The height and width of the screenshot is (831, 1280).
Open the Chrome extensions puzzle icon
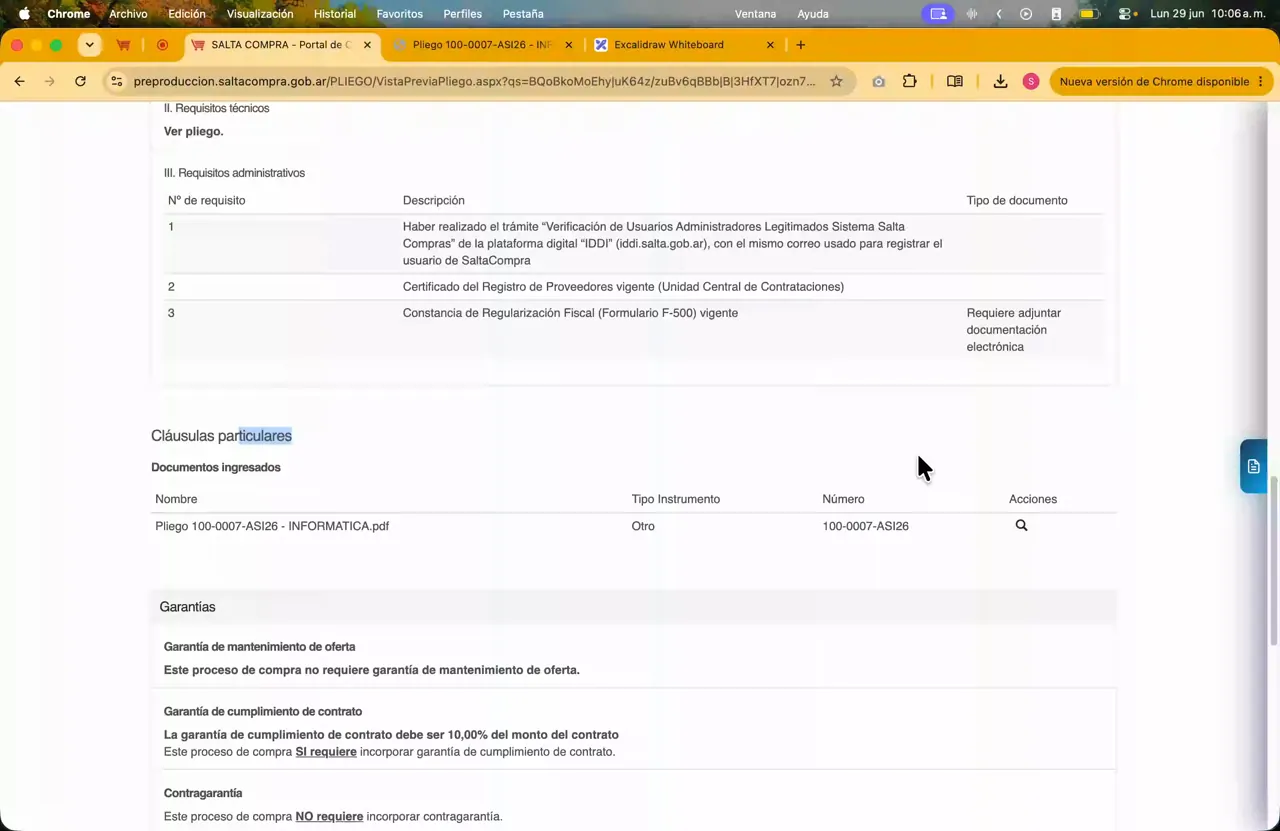click(909, 81)
